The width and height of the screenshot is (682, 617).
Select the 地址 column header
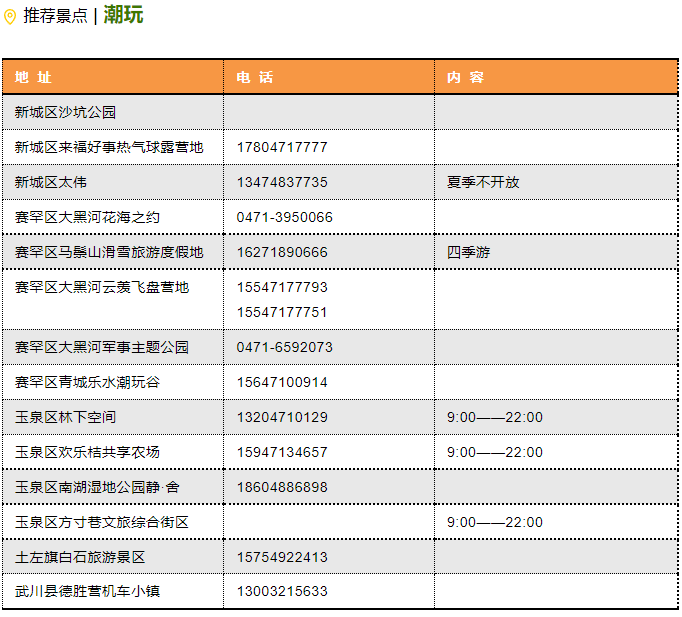[33, 77]
